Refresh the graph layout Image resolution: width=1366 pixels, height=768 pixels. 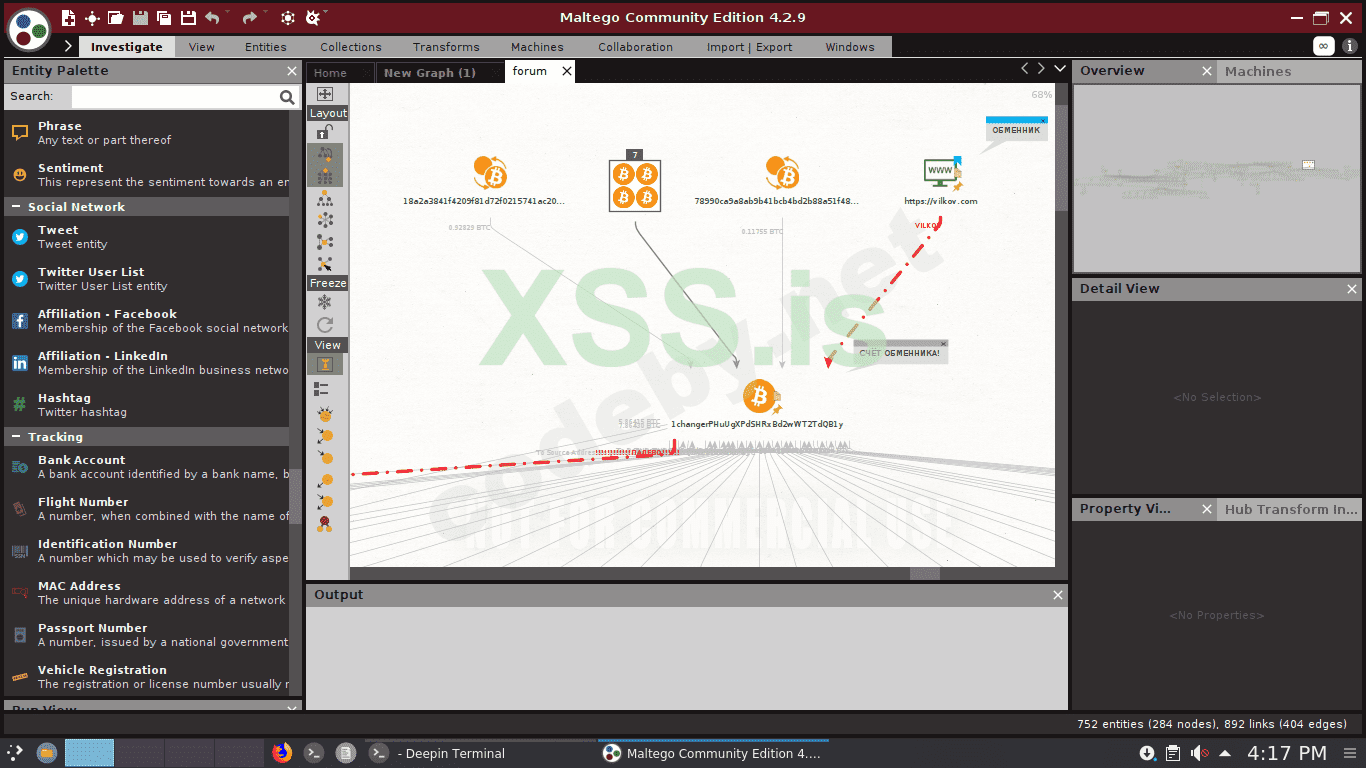325,324
